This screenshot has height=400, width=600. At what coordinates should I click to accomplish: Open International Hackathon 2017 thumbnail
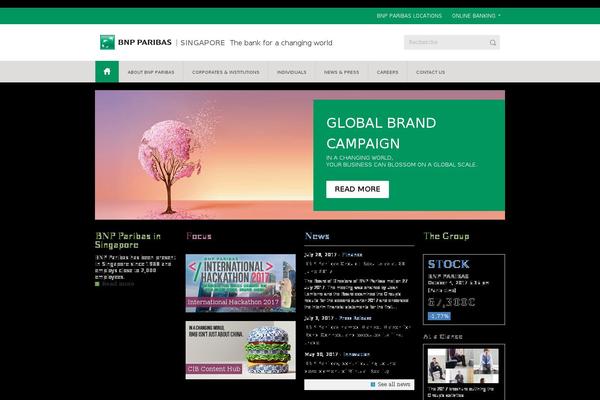(x=240, y=283)
